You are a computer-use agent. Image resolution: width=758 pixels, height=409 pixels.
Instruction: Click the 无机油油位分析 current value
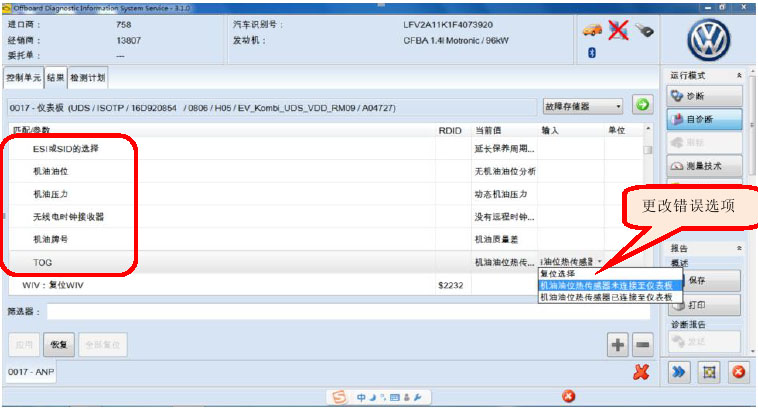[x=505, y=171]
